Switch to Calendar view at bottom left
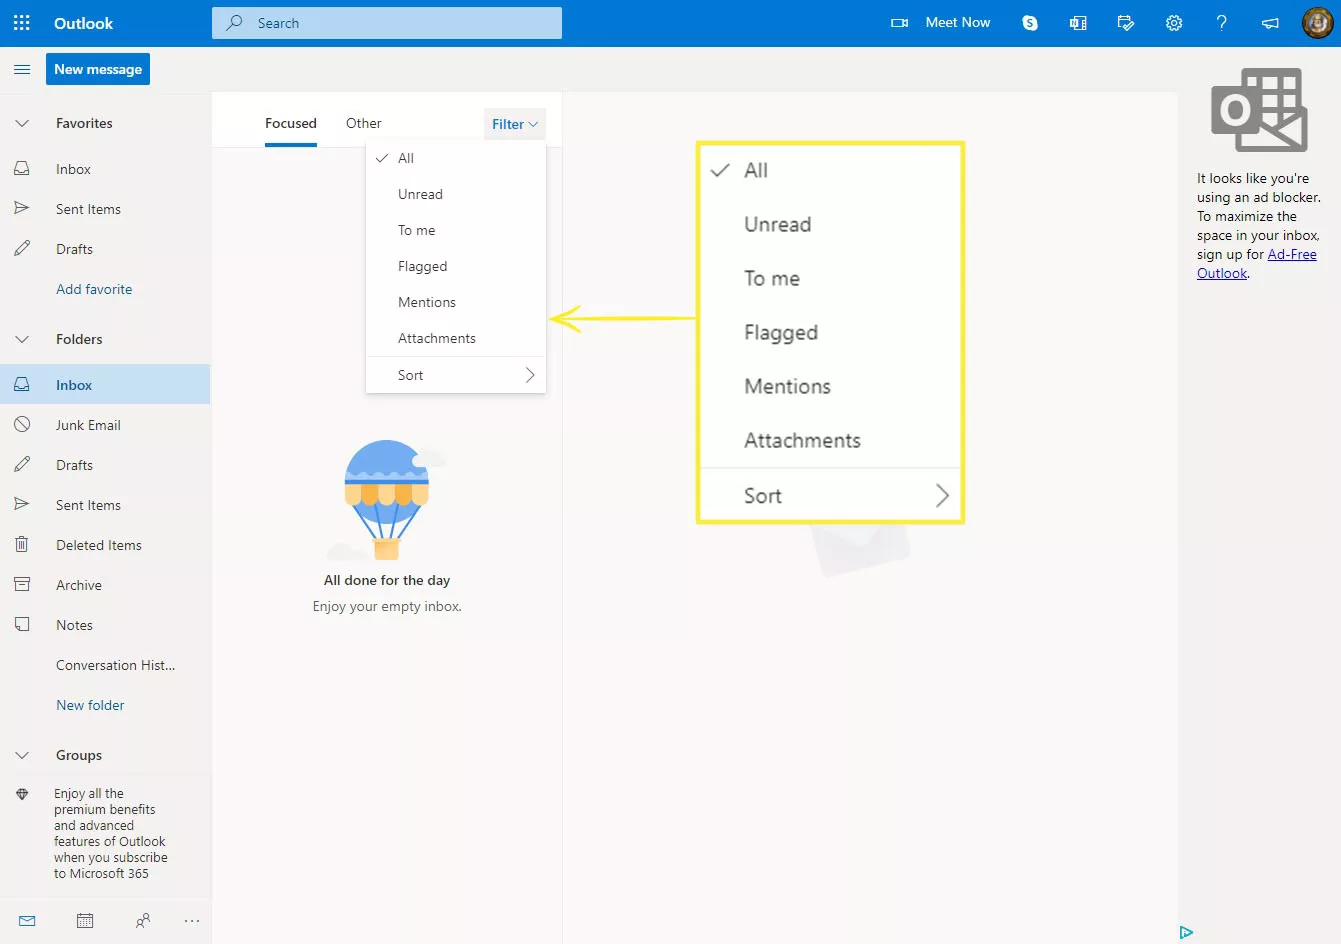1341x944 pixels. pos(85,920)
